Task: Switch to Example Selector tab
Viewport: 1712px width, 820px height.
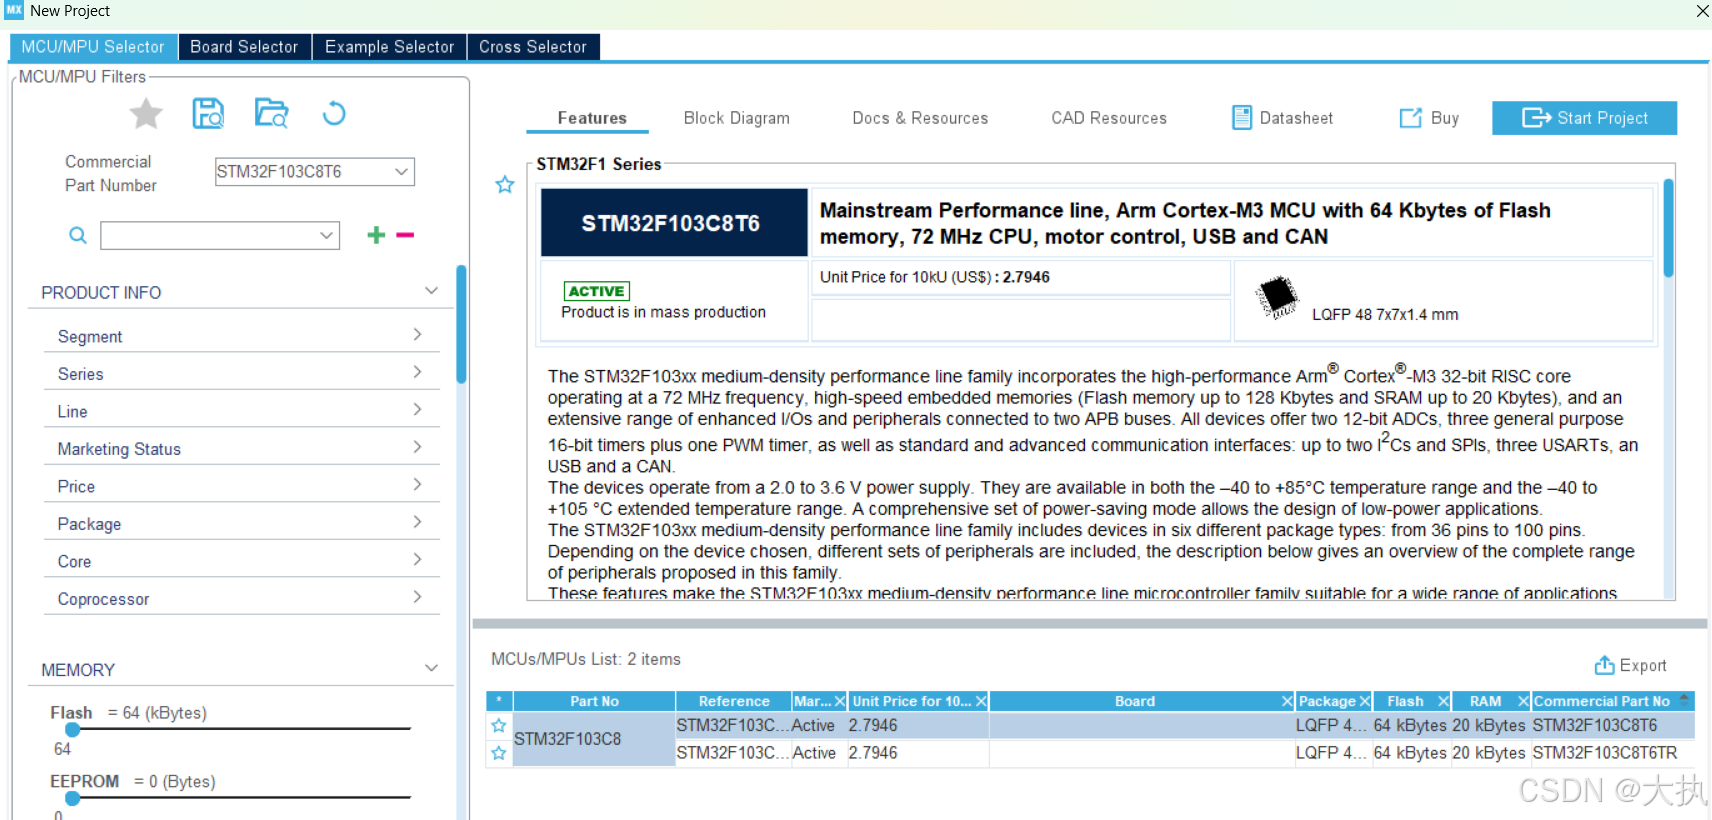Action: click(389, 47)
